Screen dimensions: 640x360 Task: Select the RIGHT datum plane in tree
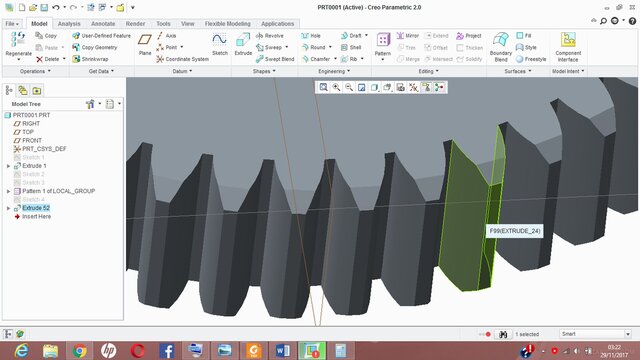click(27, 123)
